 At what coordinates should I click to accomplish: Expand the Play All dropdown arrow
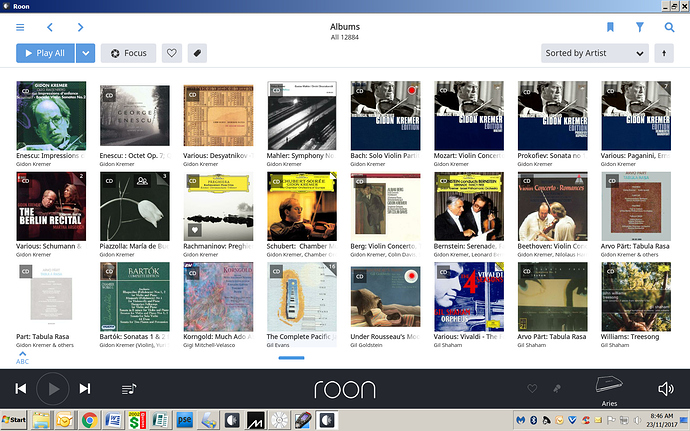[85, 53]
